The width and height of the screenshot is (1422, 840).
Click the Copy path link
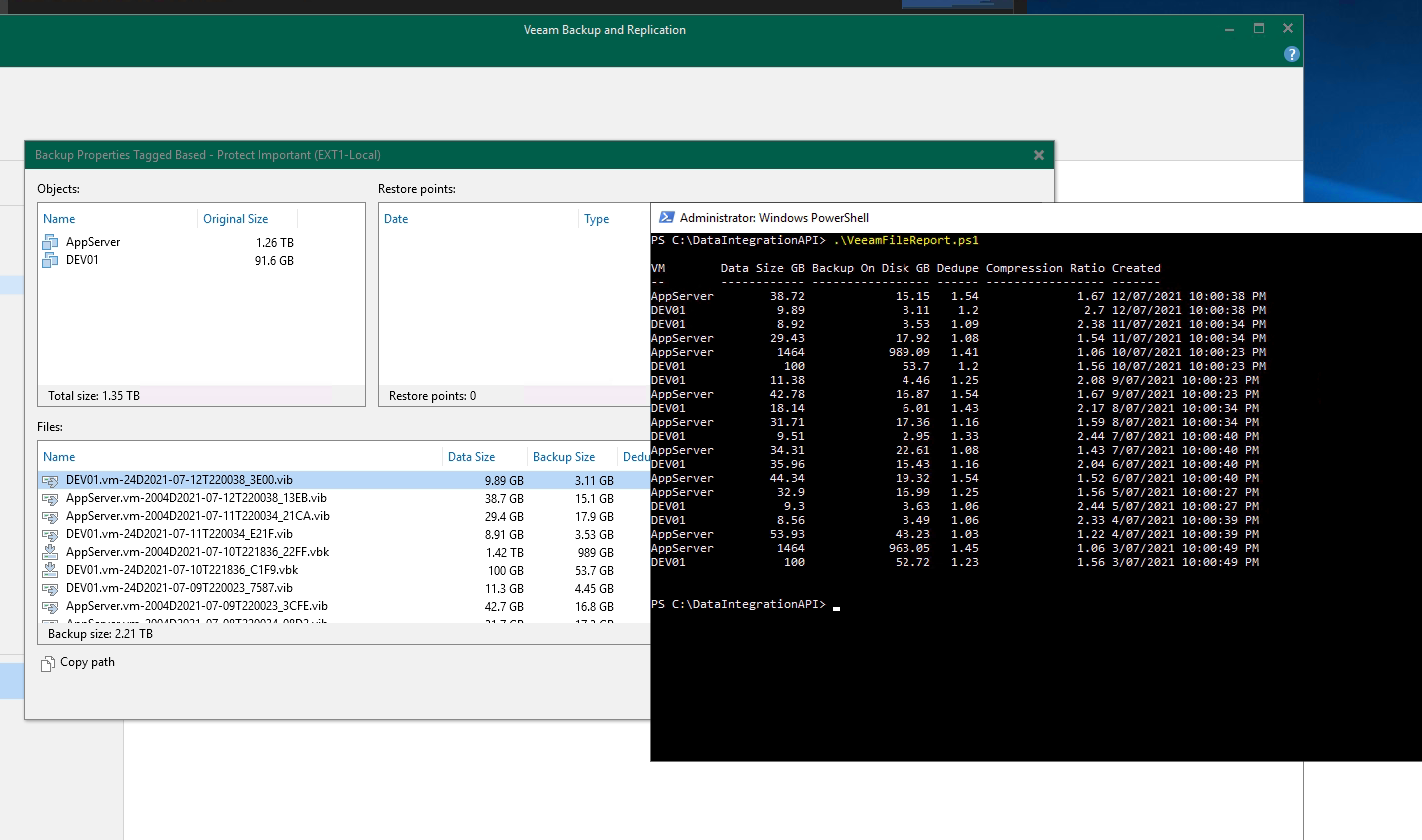[x=87, y=662]
